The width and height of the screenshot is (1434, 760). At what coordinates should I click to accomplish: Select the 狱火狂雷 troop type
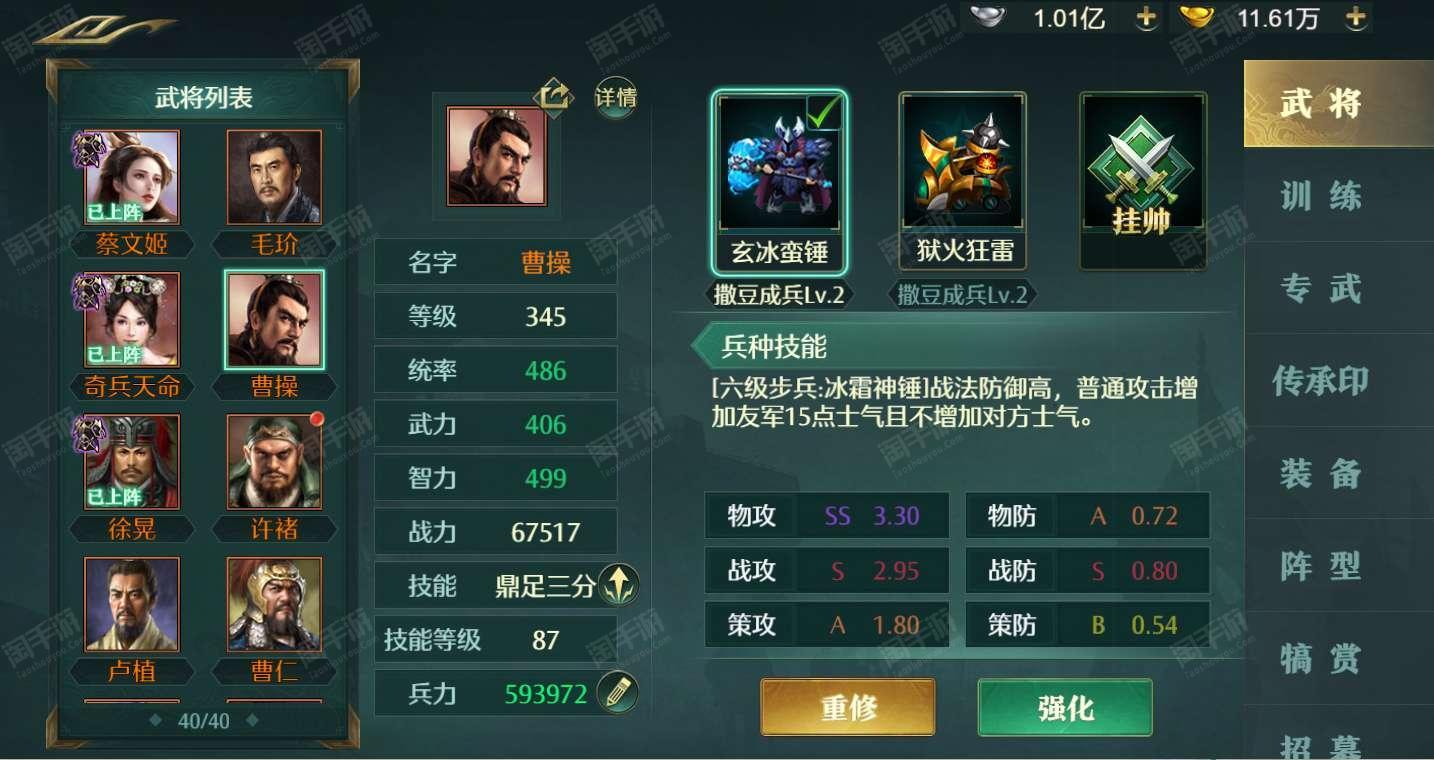[x=964, y=183]
